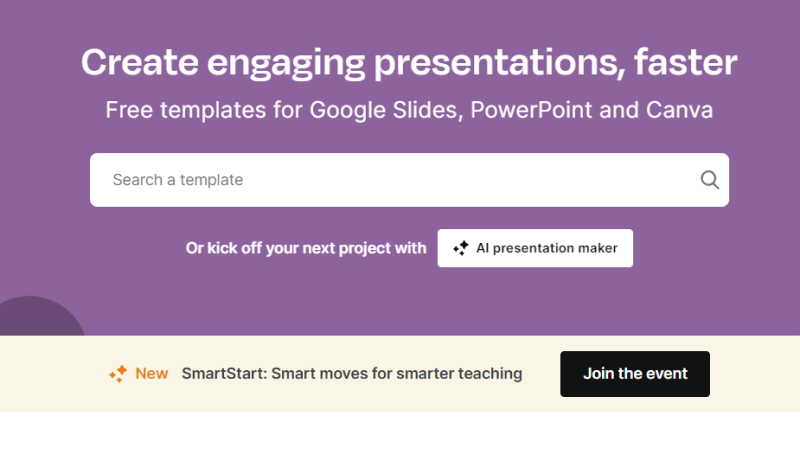Image resolution: width=800 pixels, height=451 pixels.
Task: Click the word Create in the headline
Action: (x=136, y=63)
